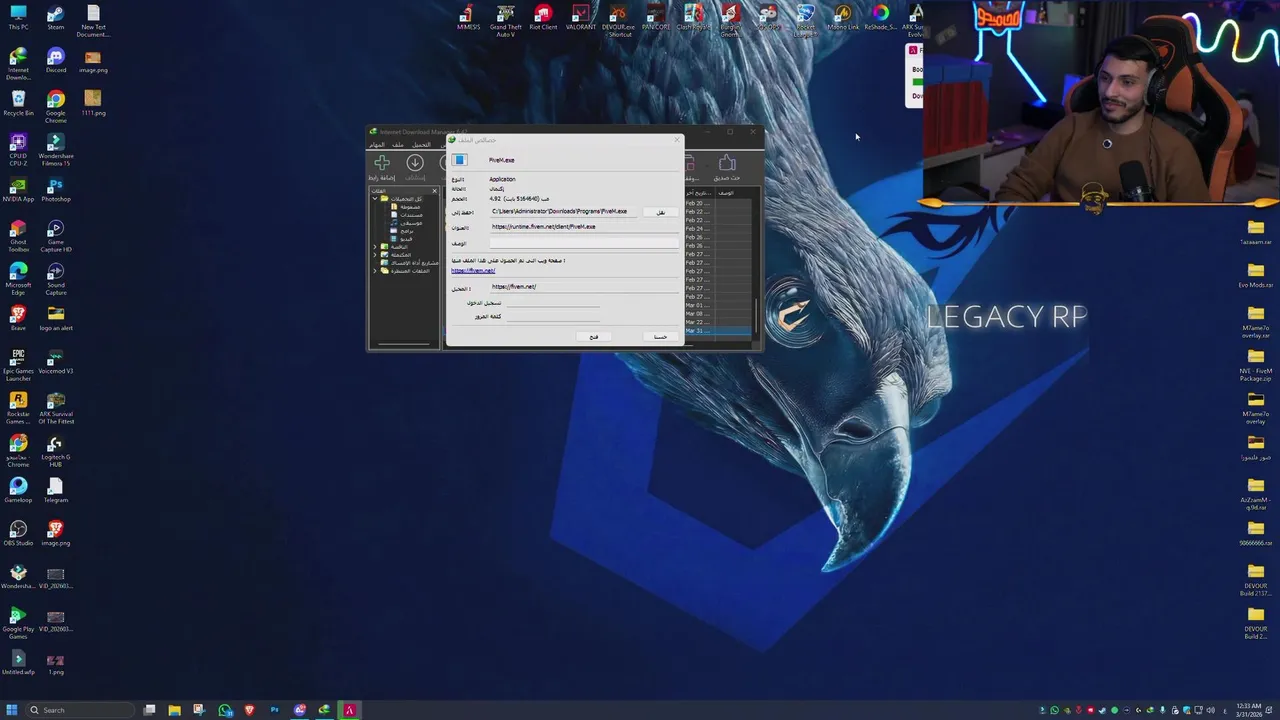Screen dimensions: 1280x720
Task: Open the Recycle Bin desktop icon
Action: [x=18, y=103]
